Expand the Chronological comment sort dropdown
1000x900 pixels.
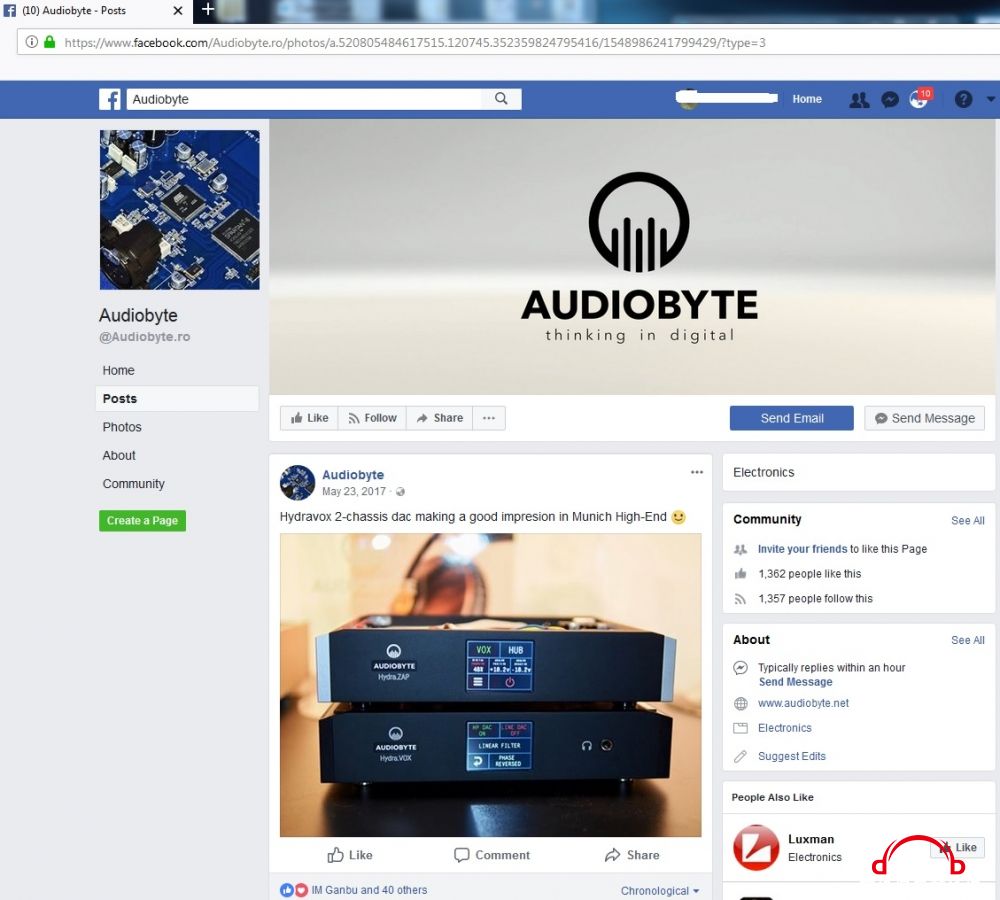[660, 890]
